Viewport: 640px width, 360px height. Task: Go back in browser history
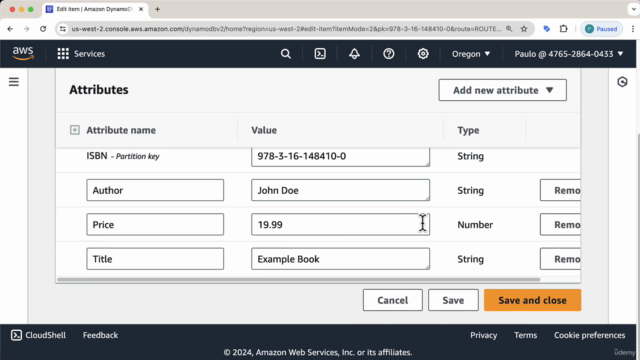point(10,29)
